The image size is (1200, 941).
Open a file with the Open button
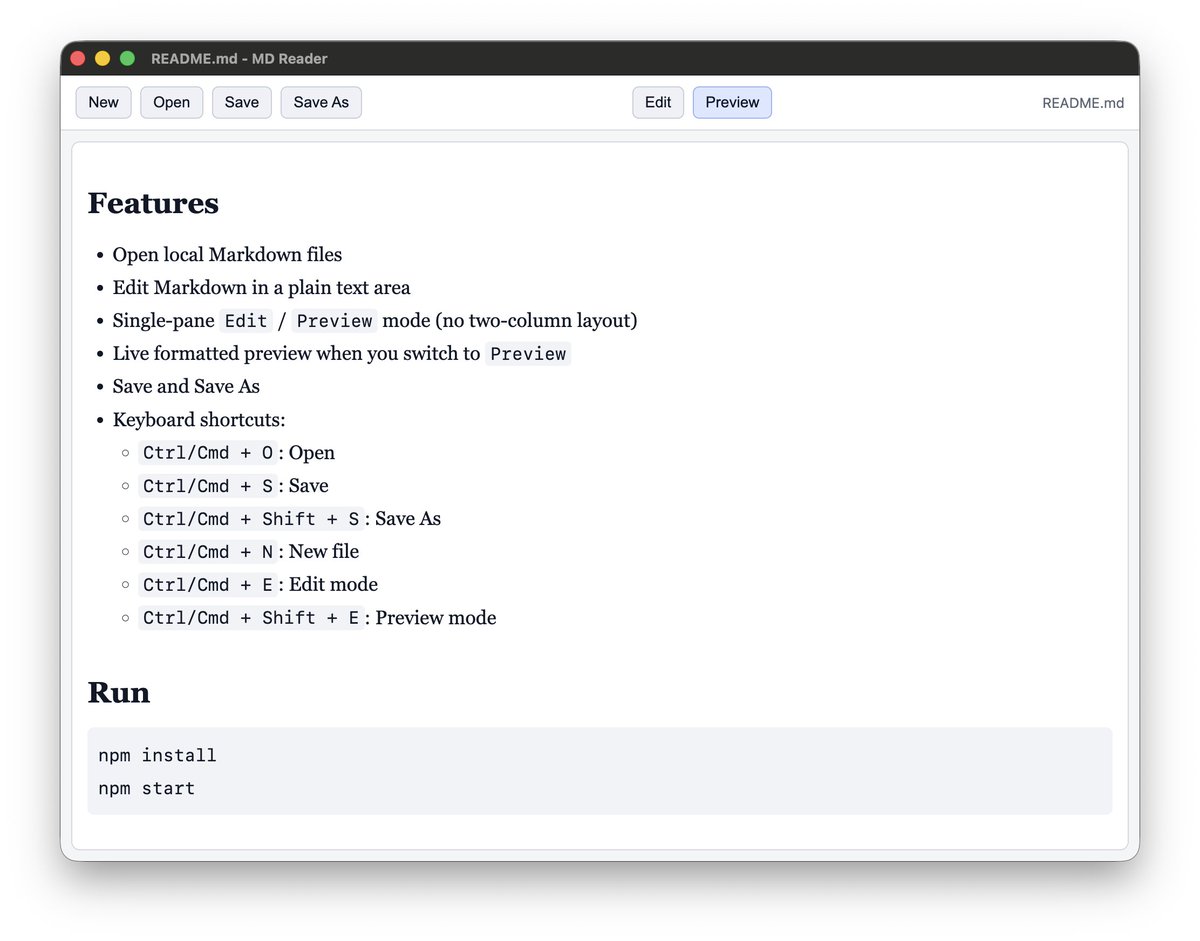coord(171,102)
